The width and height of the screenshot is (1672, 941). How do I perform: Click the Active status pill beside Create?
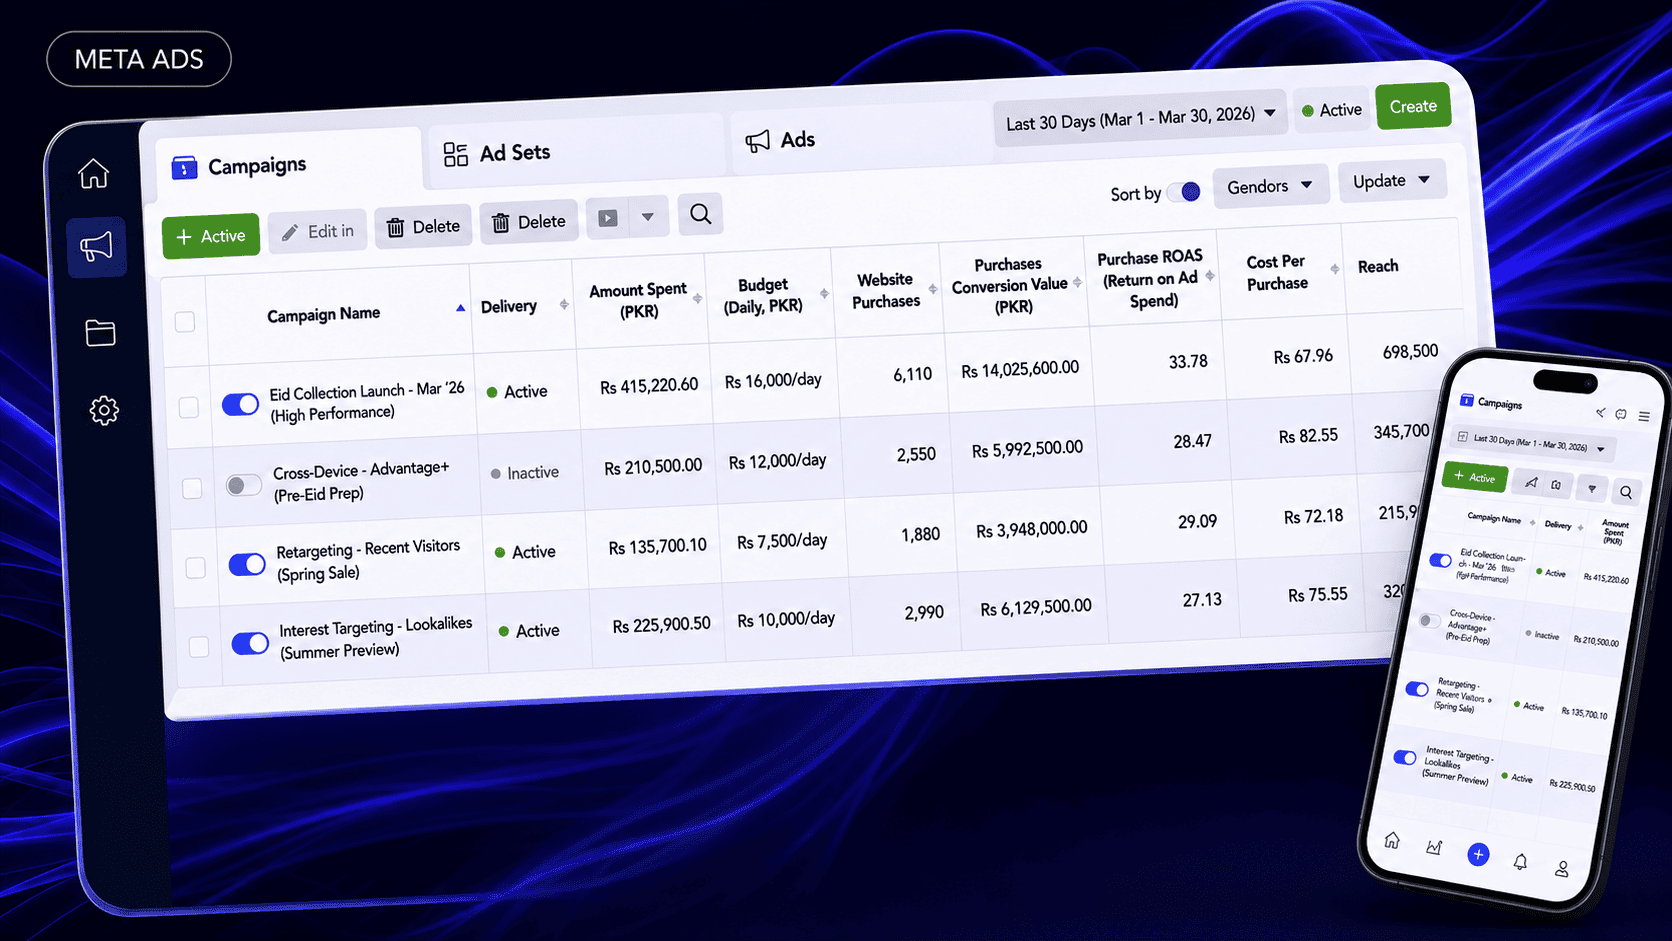(1332, 110)
